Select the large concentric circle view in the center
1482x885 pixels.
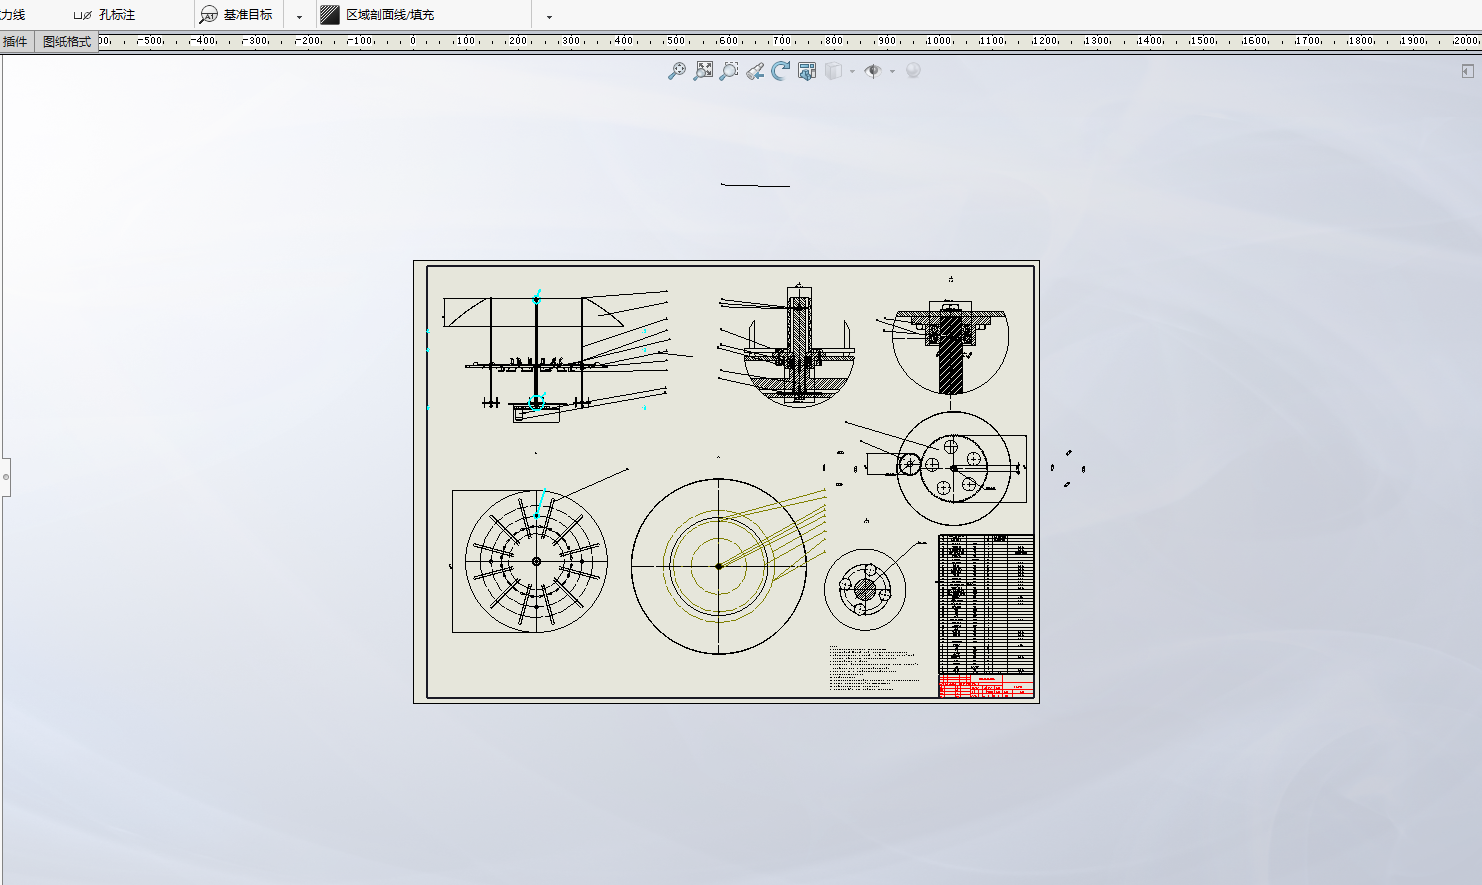719,566
